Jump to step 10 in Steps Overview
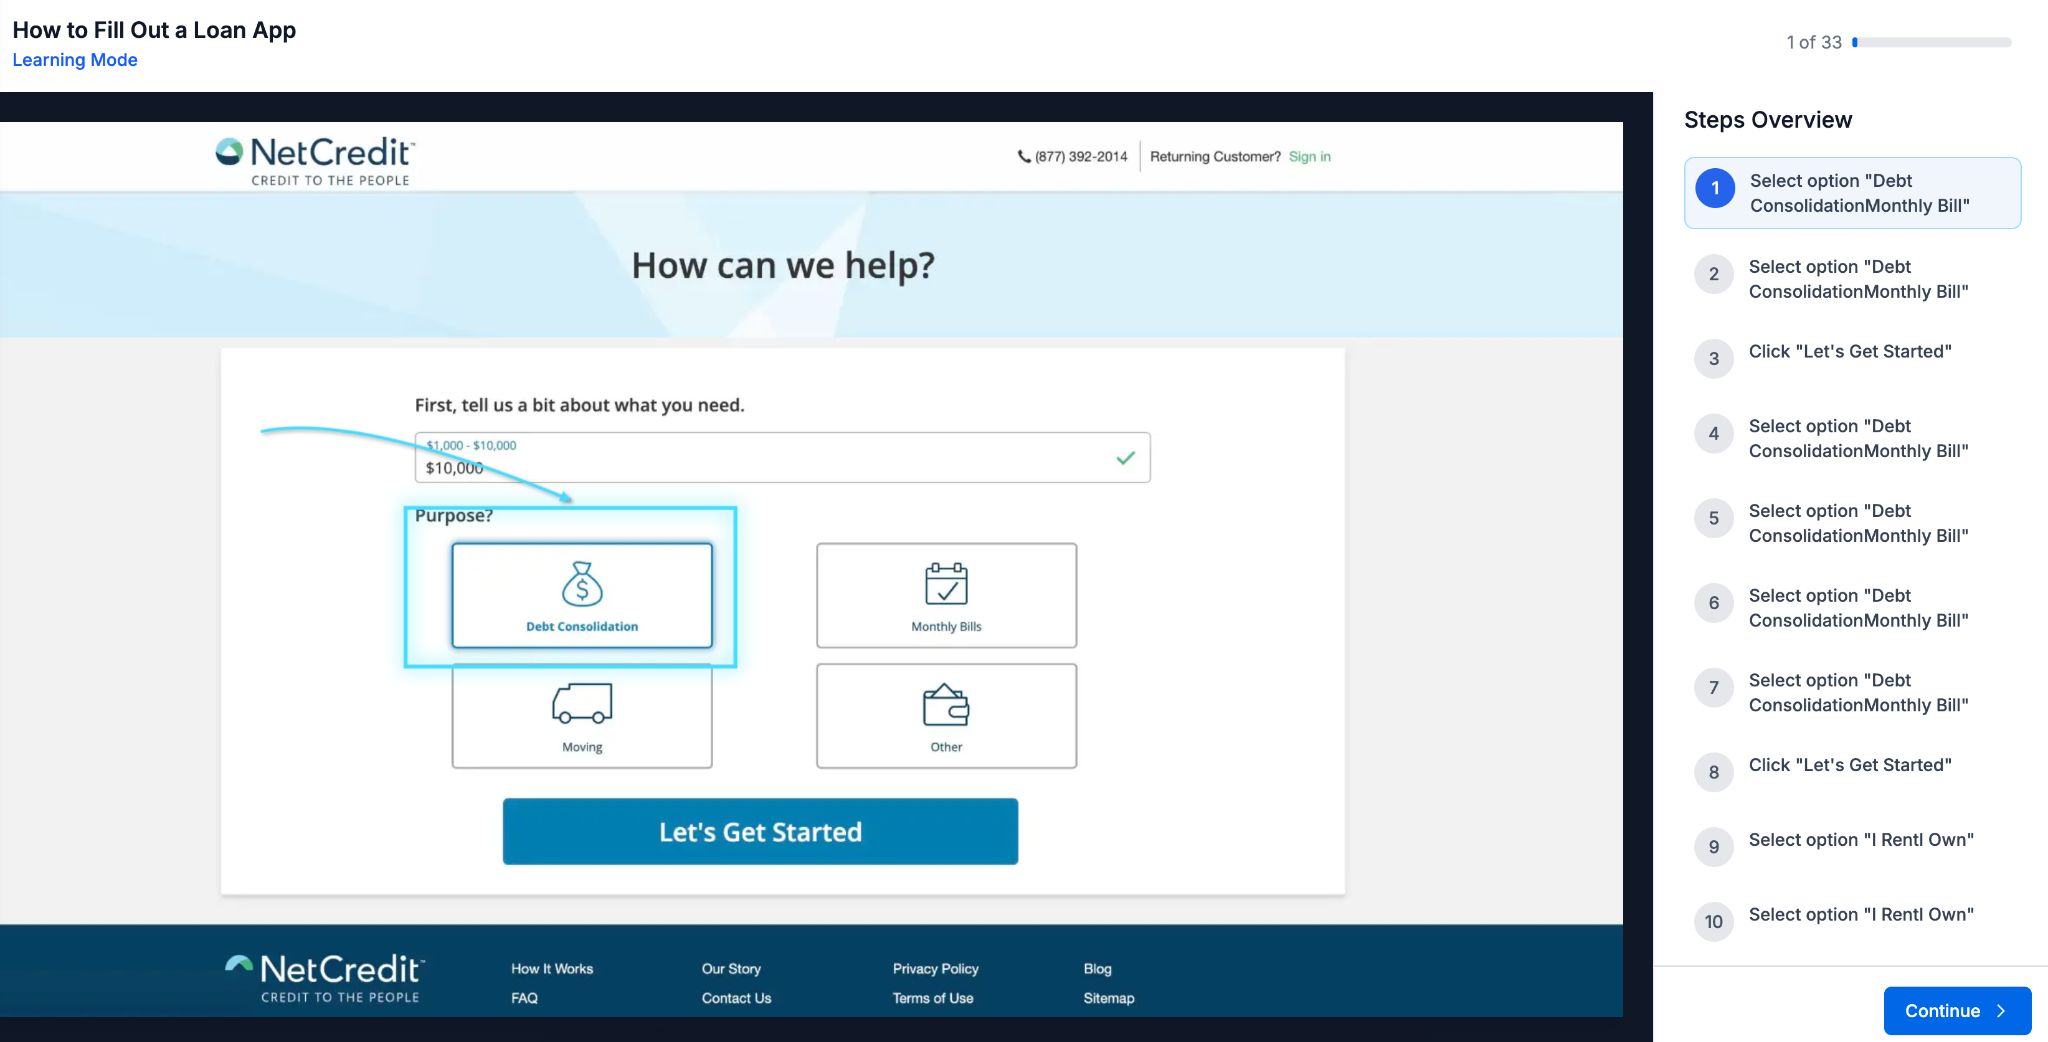 (x=1852, y=921)
